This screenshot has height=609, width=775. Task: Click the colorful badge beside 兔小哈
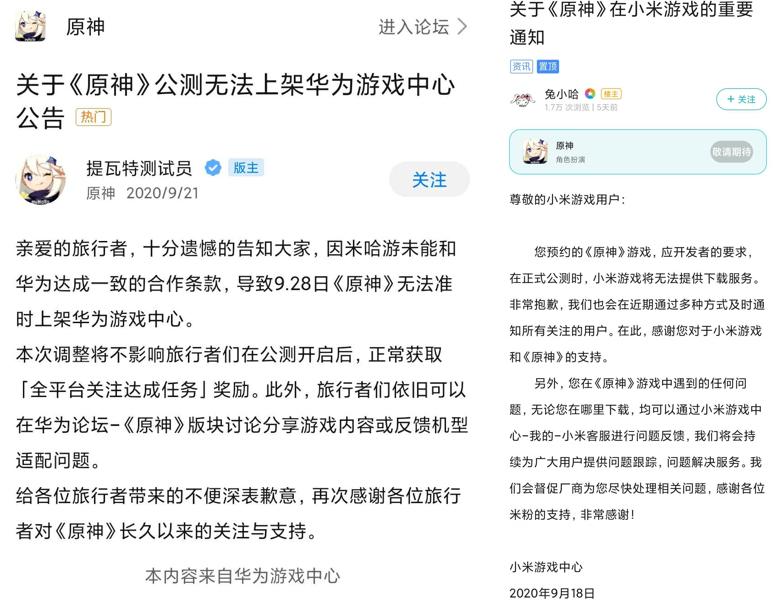pyautogui.click(x=590, y=93)
